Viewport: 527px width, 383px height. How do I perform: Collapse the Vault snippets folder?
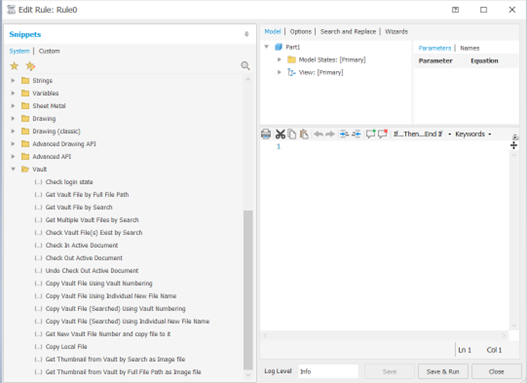[13, 169]
